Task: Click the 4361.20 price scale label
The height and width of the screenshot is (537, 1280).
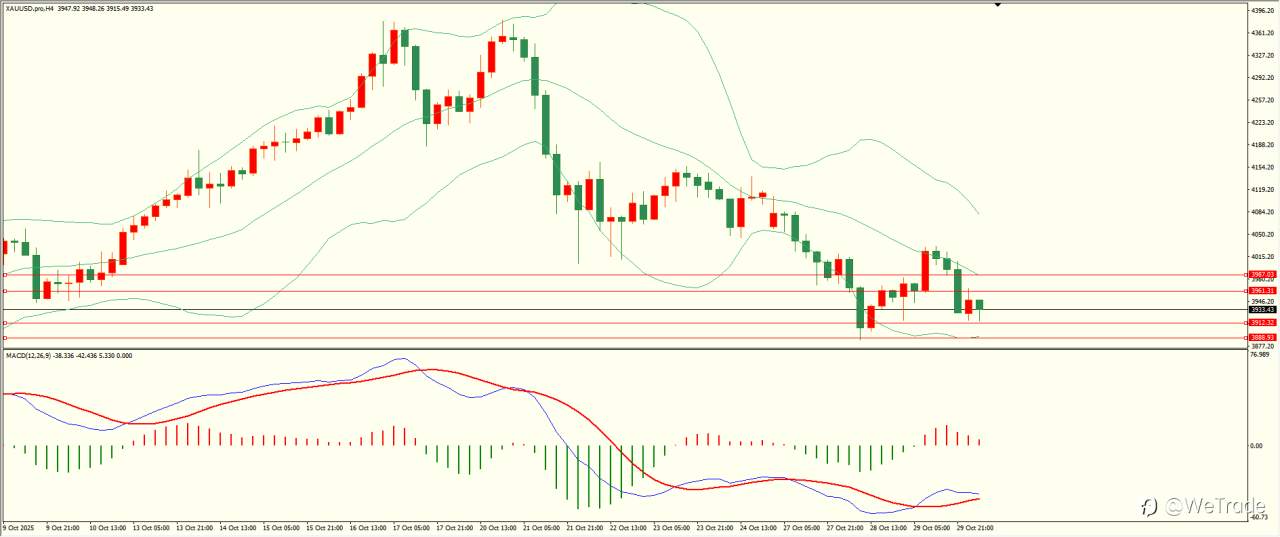Action: point(1261,33)
